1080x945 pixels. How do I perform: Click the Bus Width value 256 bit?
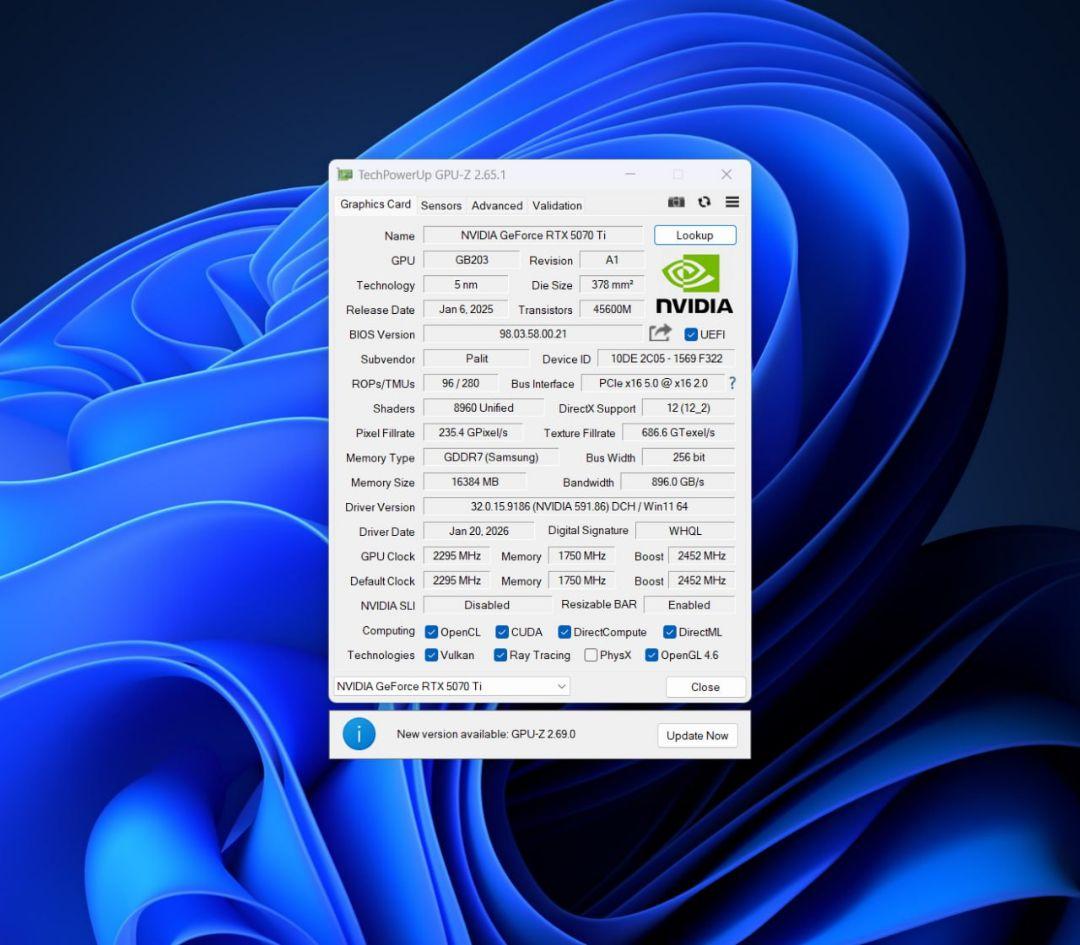688,457
